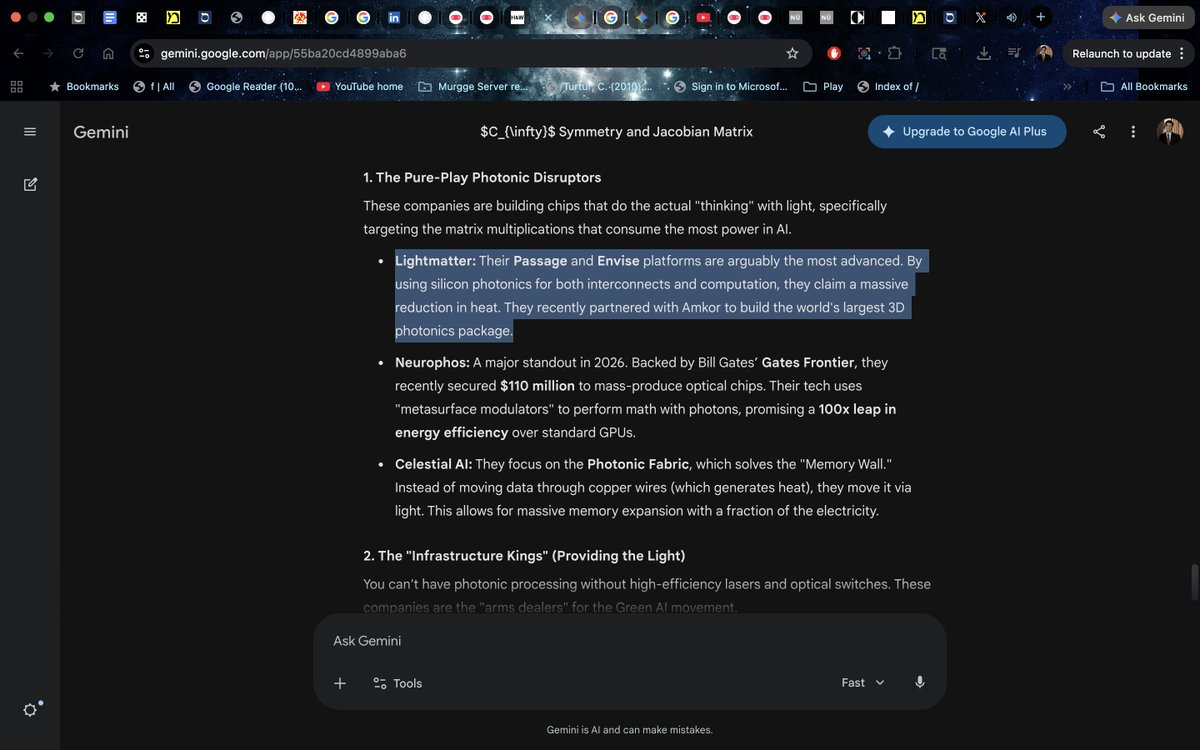
Task: Switch to the Google Docs tab
Action: [x=110, y=18]
